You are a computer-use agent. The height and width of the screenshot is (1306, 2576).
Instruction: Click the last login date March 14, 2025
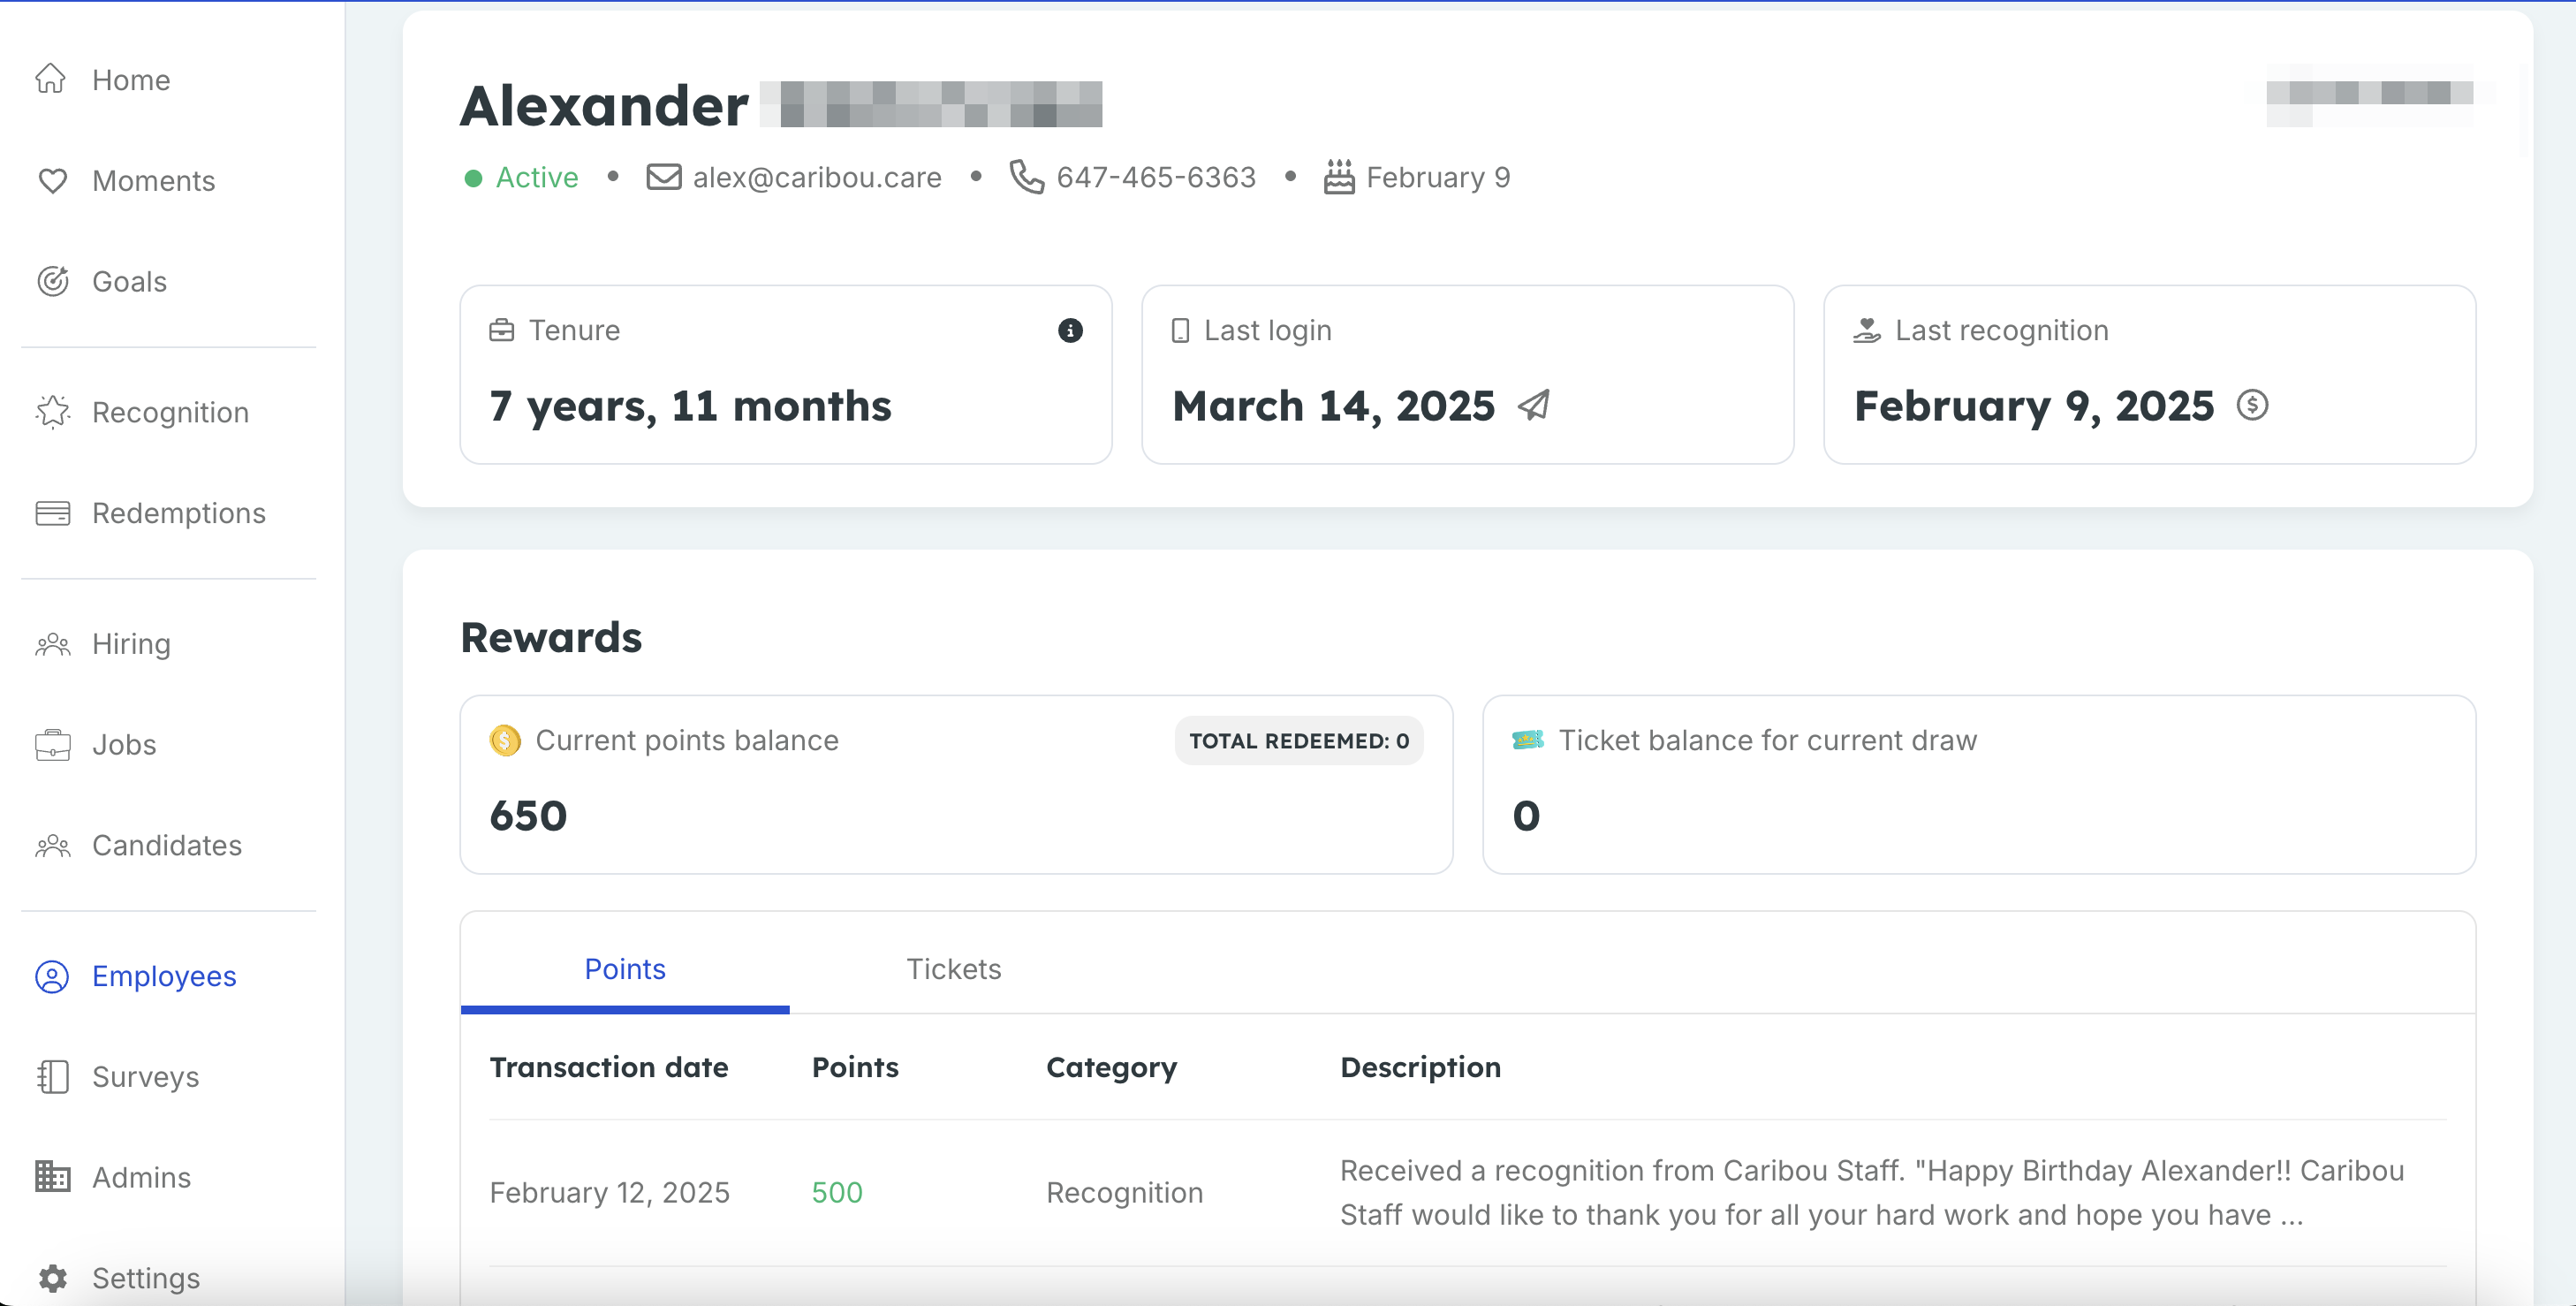coord(1333,406)
